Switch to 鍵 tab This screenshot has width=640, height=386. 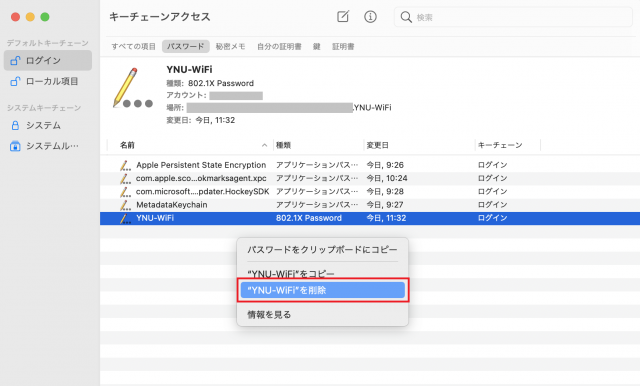(317, 47)
